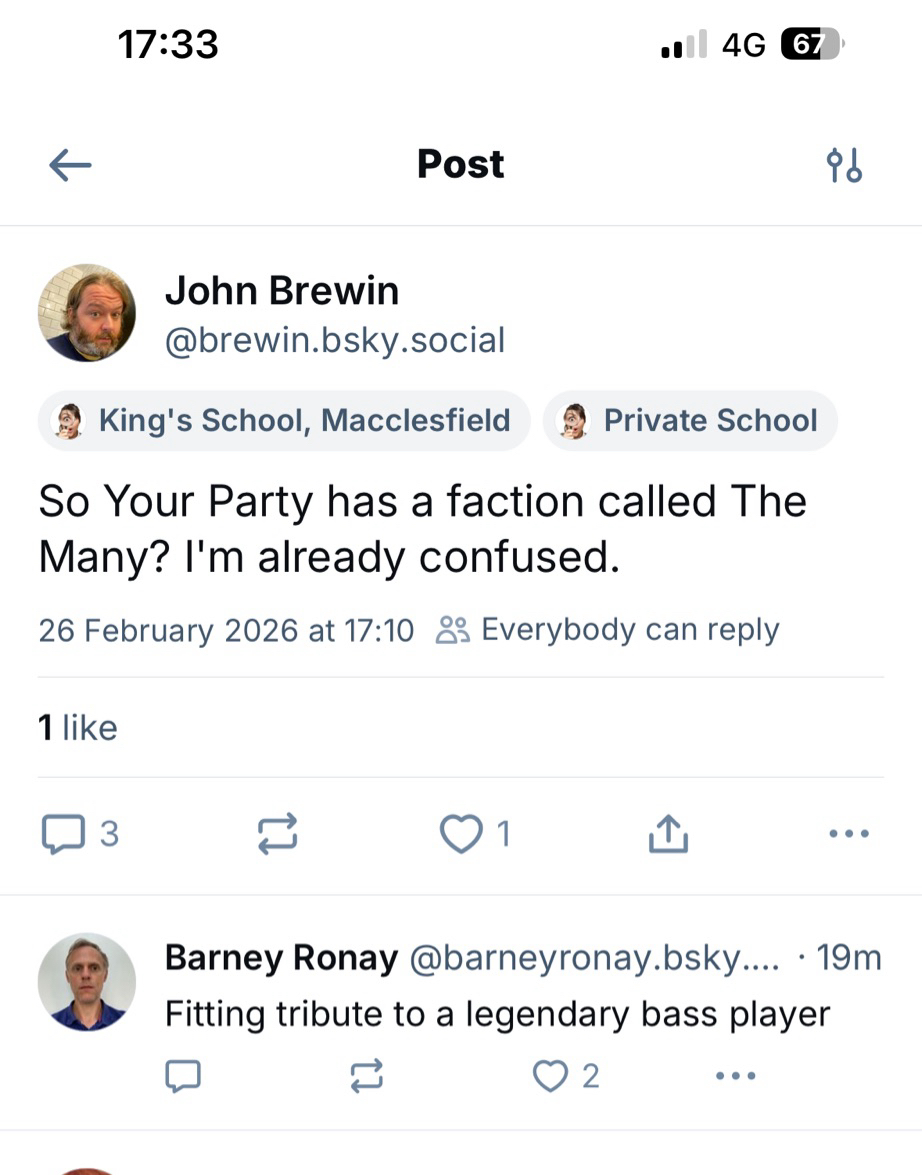Reply to John Brewin's post
This screenshot has width=922, height=1175.
[64, 833]
